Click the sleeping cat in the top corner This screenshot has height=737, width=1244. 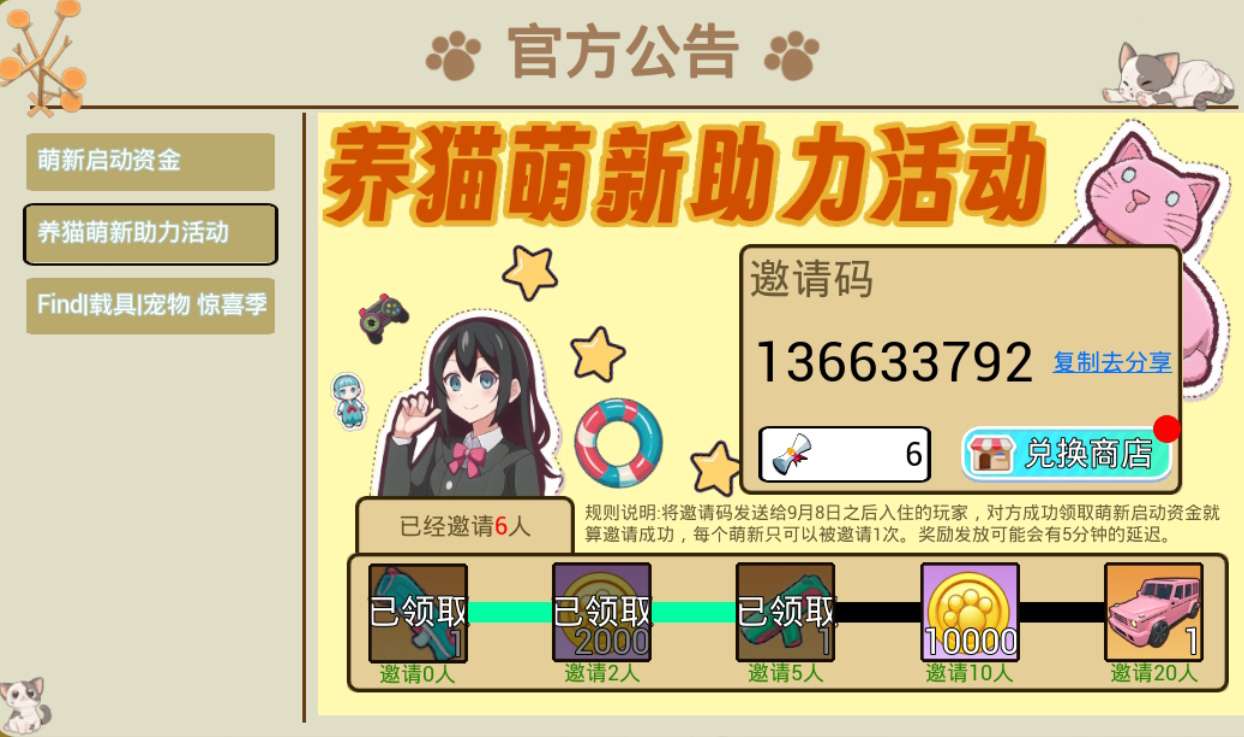(x=1167, y=76)
